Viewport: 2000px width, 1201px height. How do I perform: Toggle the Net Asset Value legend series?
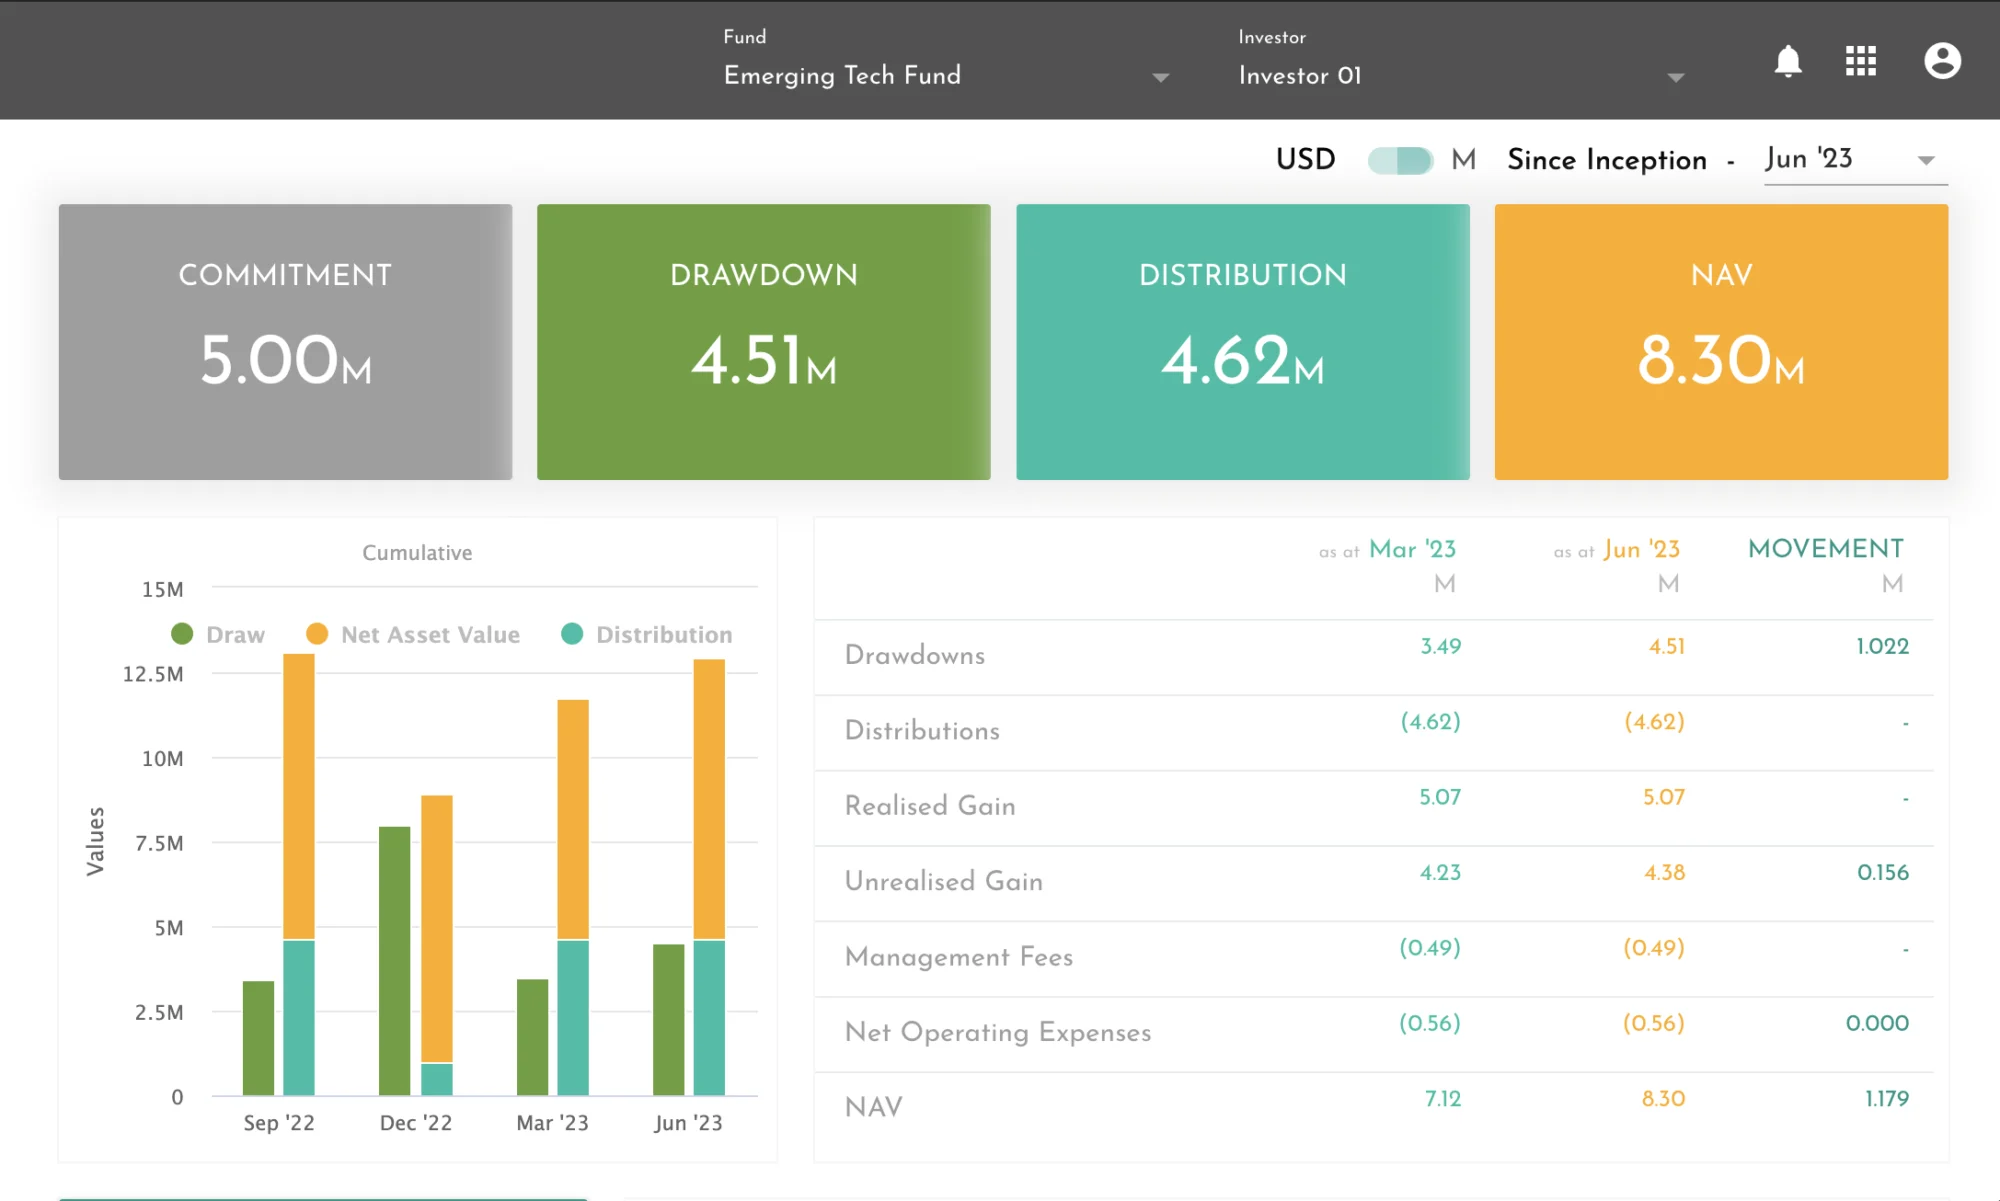[x=413, y=635]
